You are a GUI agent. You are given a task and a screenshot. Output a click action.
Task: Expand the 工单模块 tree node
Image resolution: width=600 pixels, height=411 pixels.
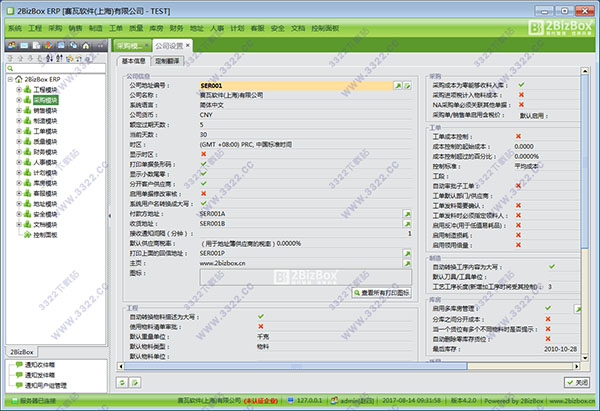(19, 131)
